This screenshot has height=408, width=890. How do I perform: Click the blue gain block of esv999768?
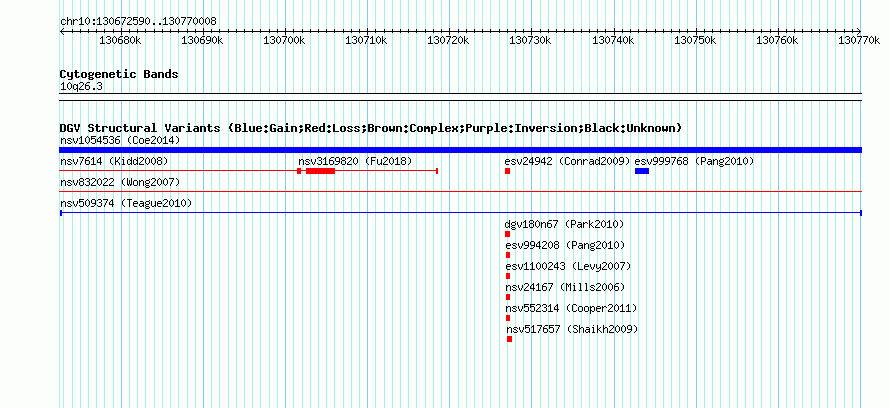point(642,171)
